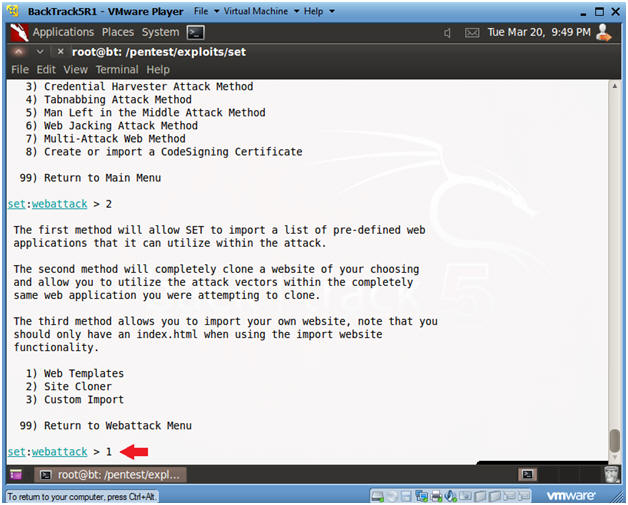Click the VMware printer status icon
This screenshot has width=628, height=505.
(436, 497)
